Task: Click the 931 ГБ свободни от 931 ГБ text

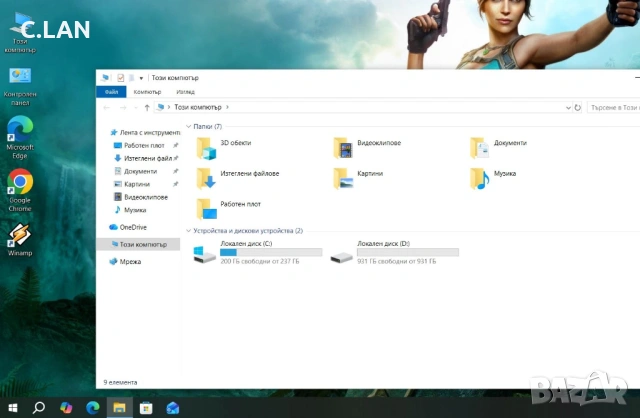Action: pyautogui.click(x=396, y=261)
